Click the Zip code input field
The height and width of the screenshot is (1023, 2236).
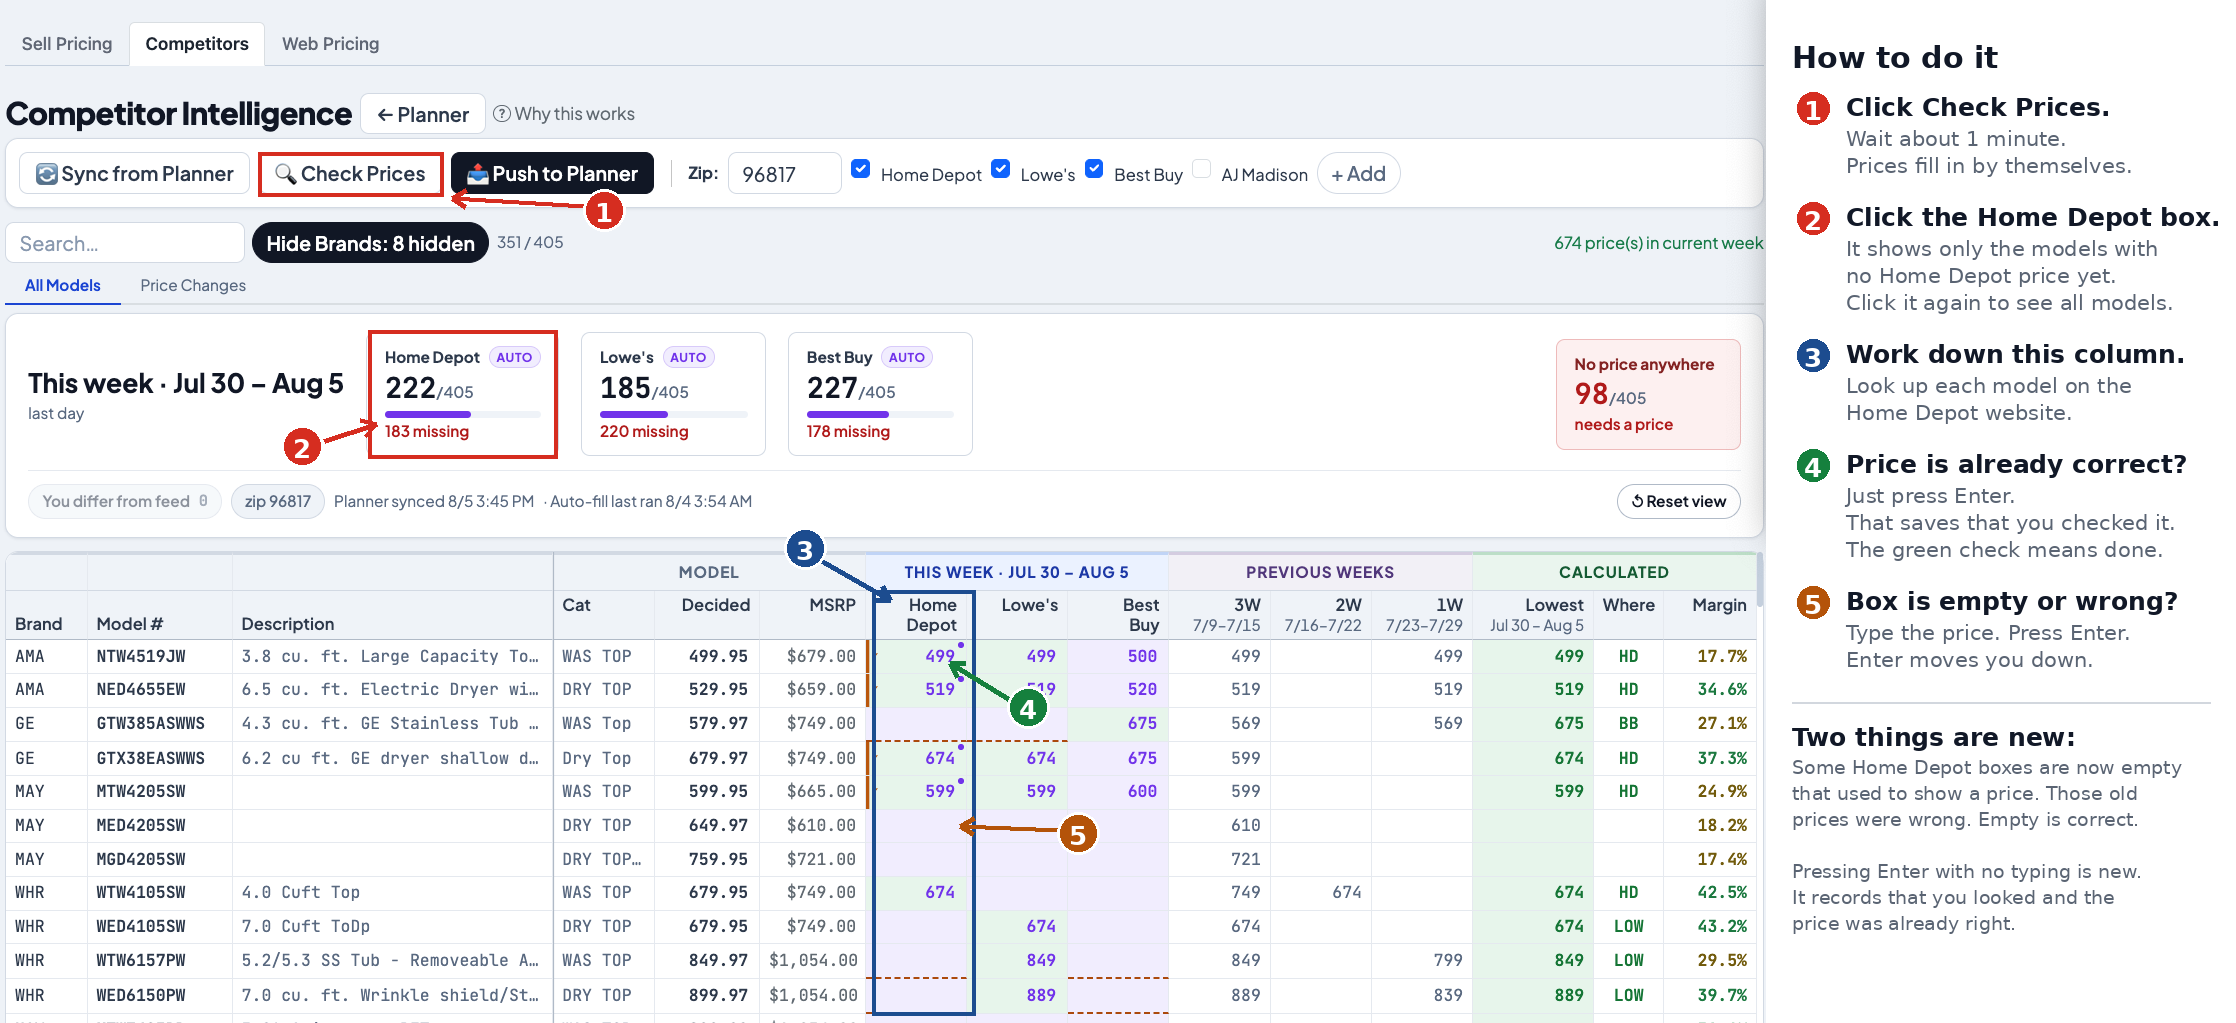click(784, 174)
